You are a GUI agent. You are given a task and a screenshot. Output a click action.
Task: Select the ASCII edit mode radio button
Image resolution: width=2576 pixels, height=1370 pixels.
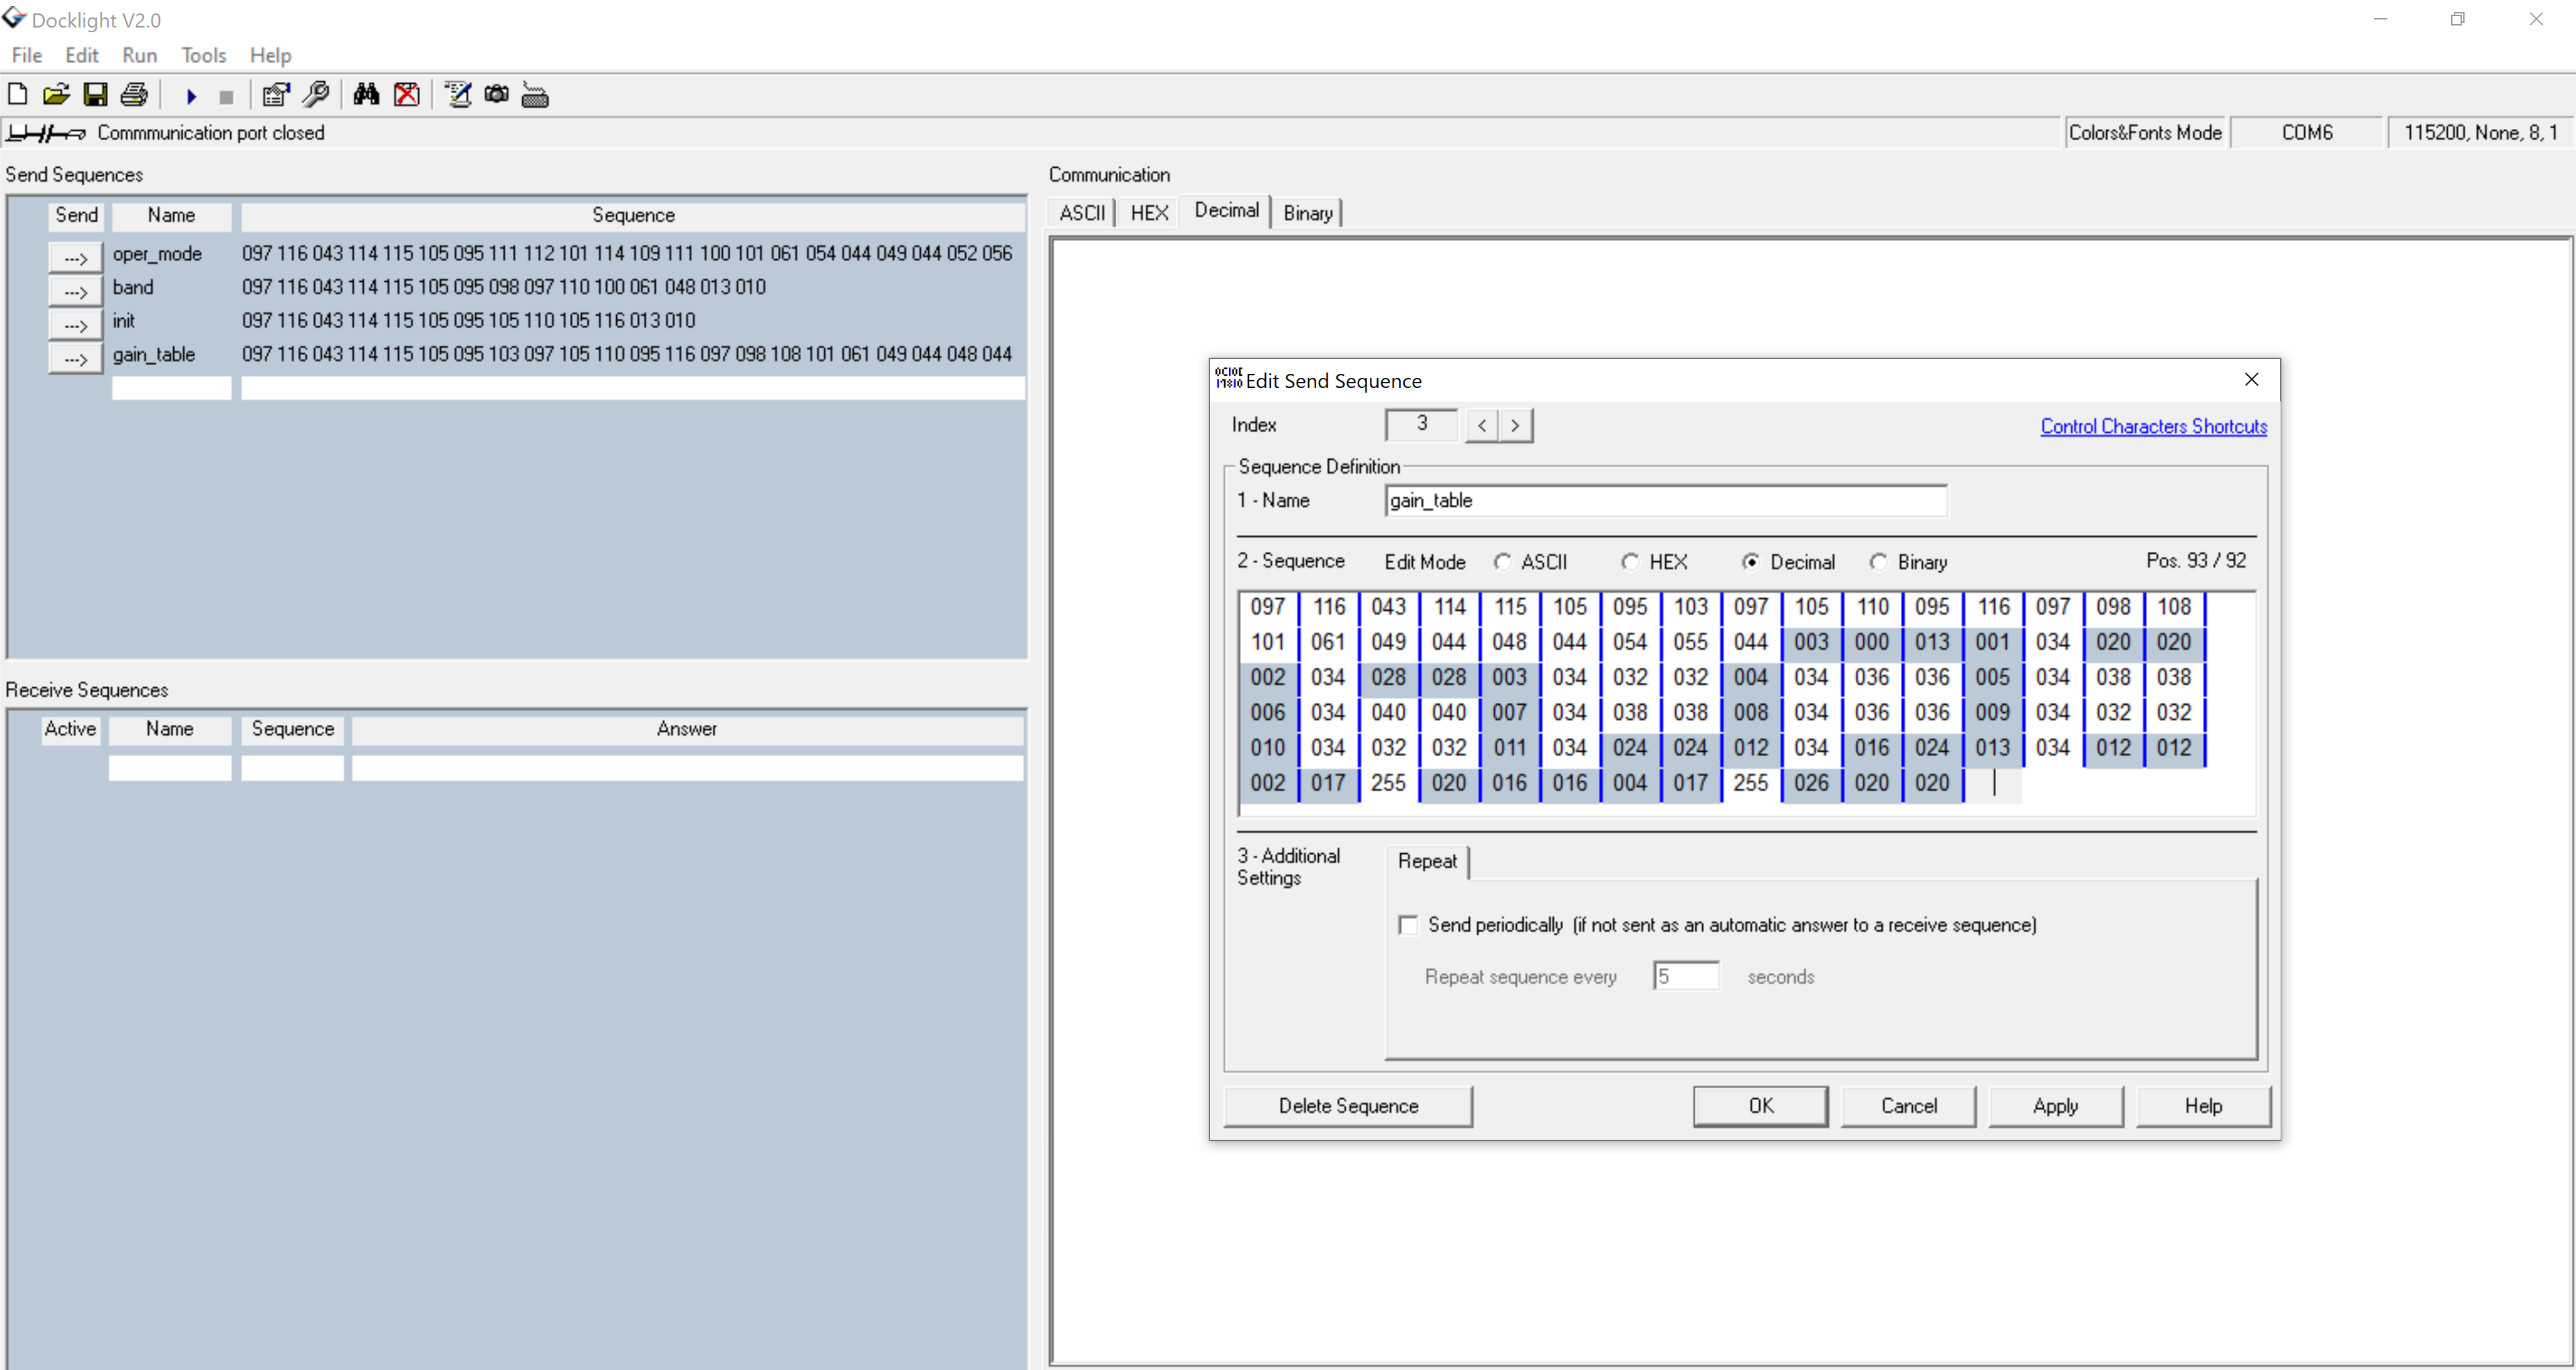click(x=1503, y=562)
